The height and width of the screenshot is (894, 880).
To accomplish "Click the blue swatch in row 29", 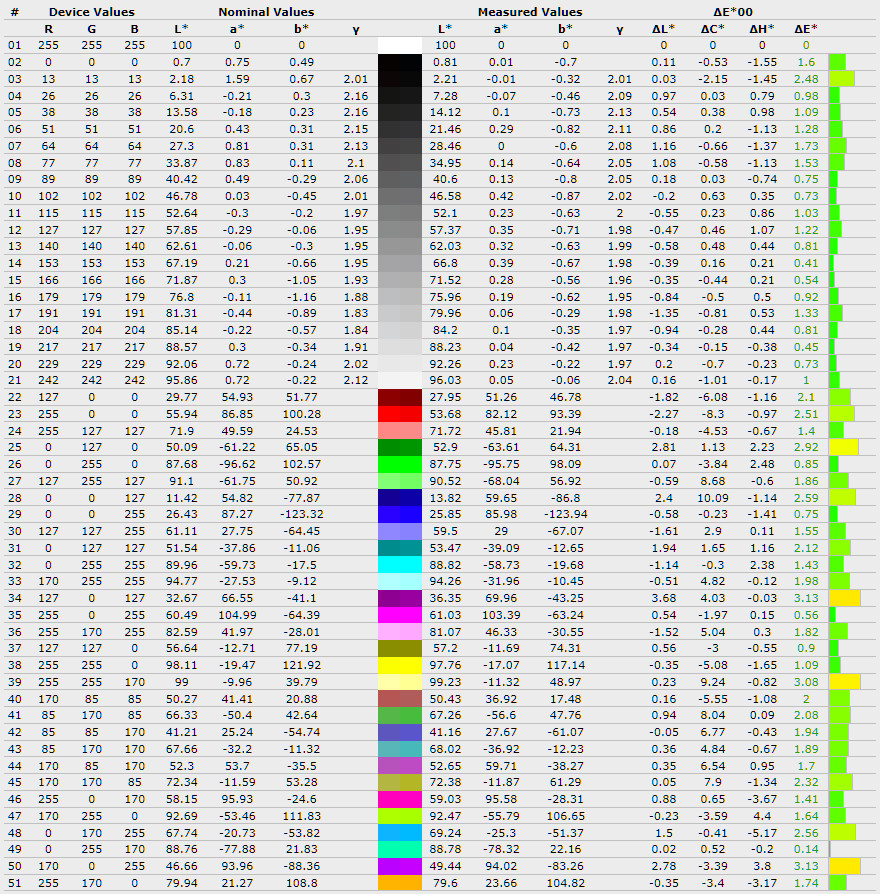I will [x=407, y=514].
